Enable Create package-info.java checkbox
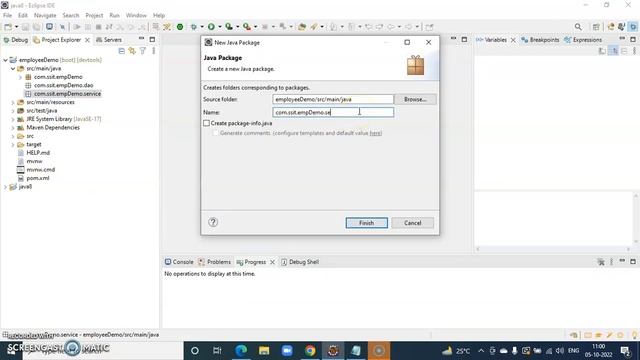 point(207,123)
